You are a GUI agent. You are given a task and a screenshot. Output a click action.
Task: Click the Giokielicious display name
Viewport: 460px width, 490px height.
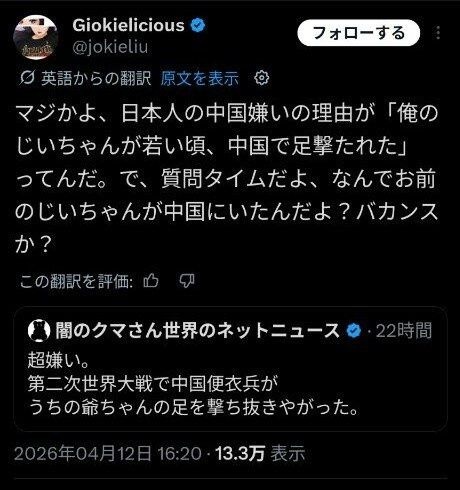(x=128, y=25)
